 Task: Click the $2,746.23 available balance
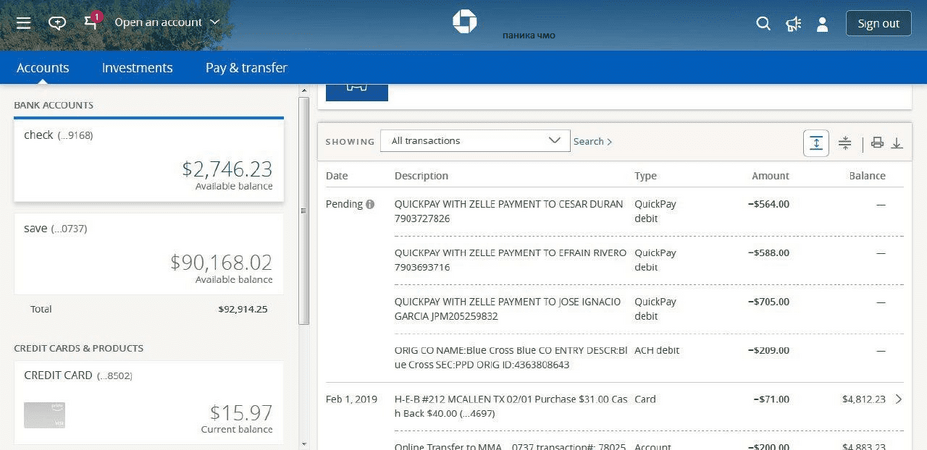227,169
